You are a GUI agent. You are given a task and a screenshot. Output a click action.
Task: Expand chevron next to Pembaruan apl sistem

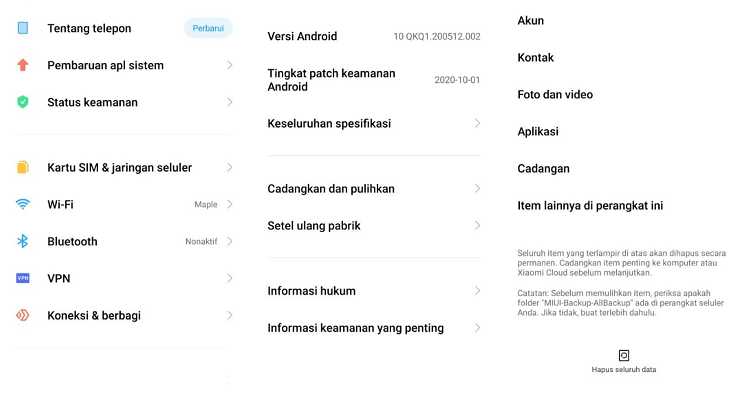(x=230, y=65)
